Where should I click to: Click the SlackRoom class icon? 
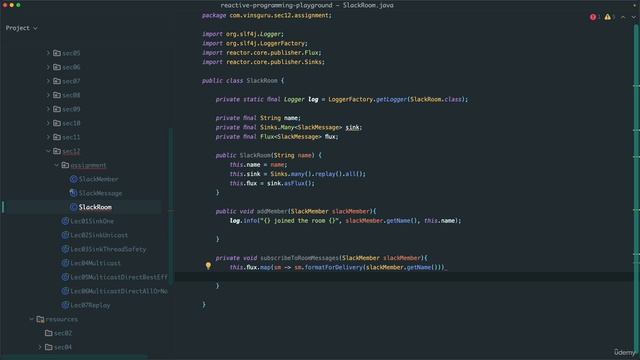pos(73,207)
